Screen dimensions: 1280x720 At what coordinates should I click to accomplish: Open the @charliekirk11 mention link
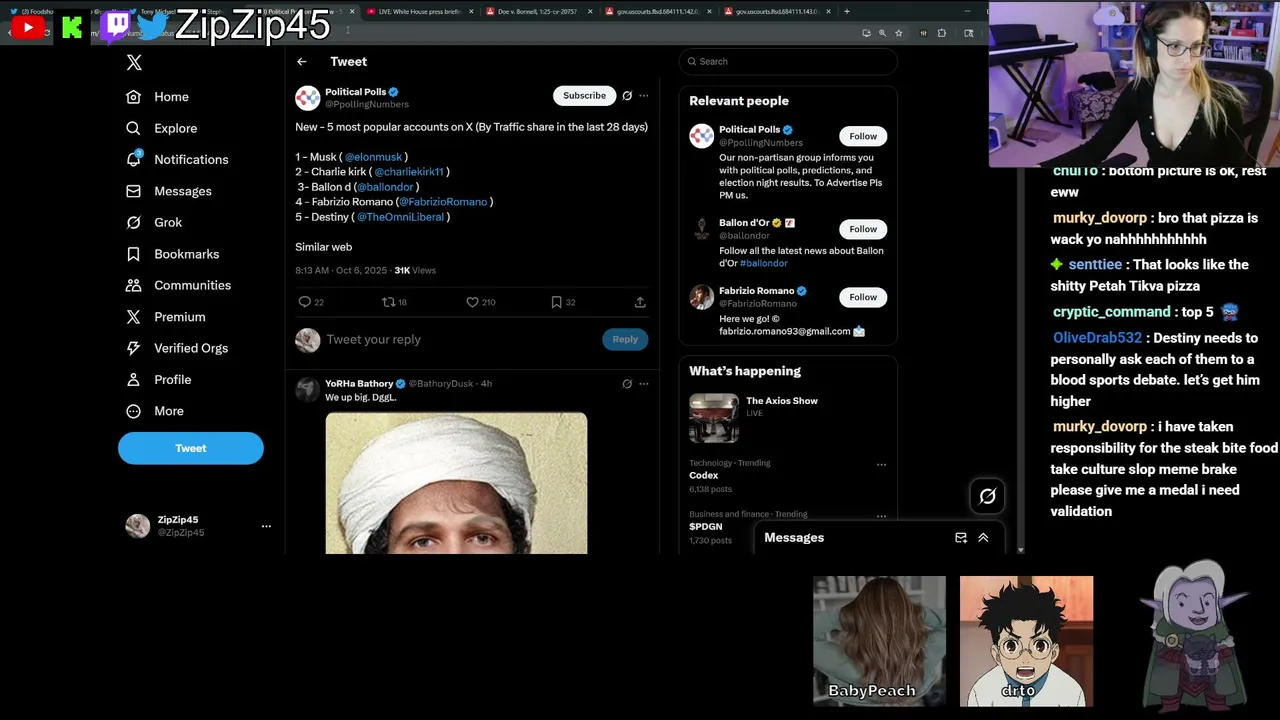pos(408,172)
